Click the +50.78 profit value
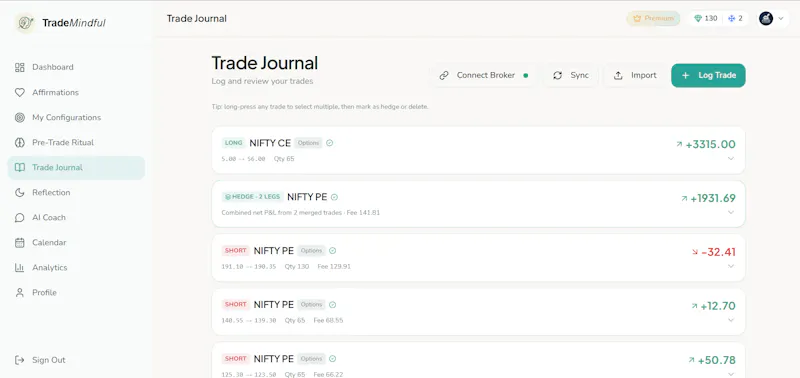This screenshot has width=800, height=378. [x=716, y=360]
